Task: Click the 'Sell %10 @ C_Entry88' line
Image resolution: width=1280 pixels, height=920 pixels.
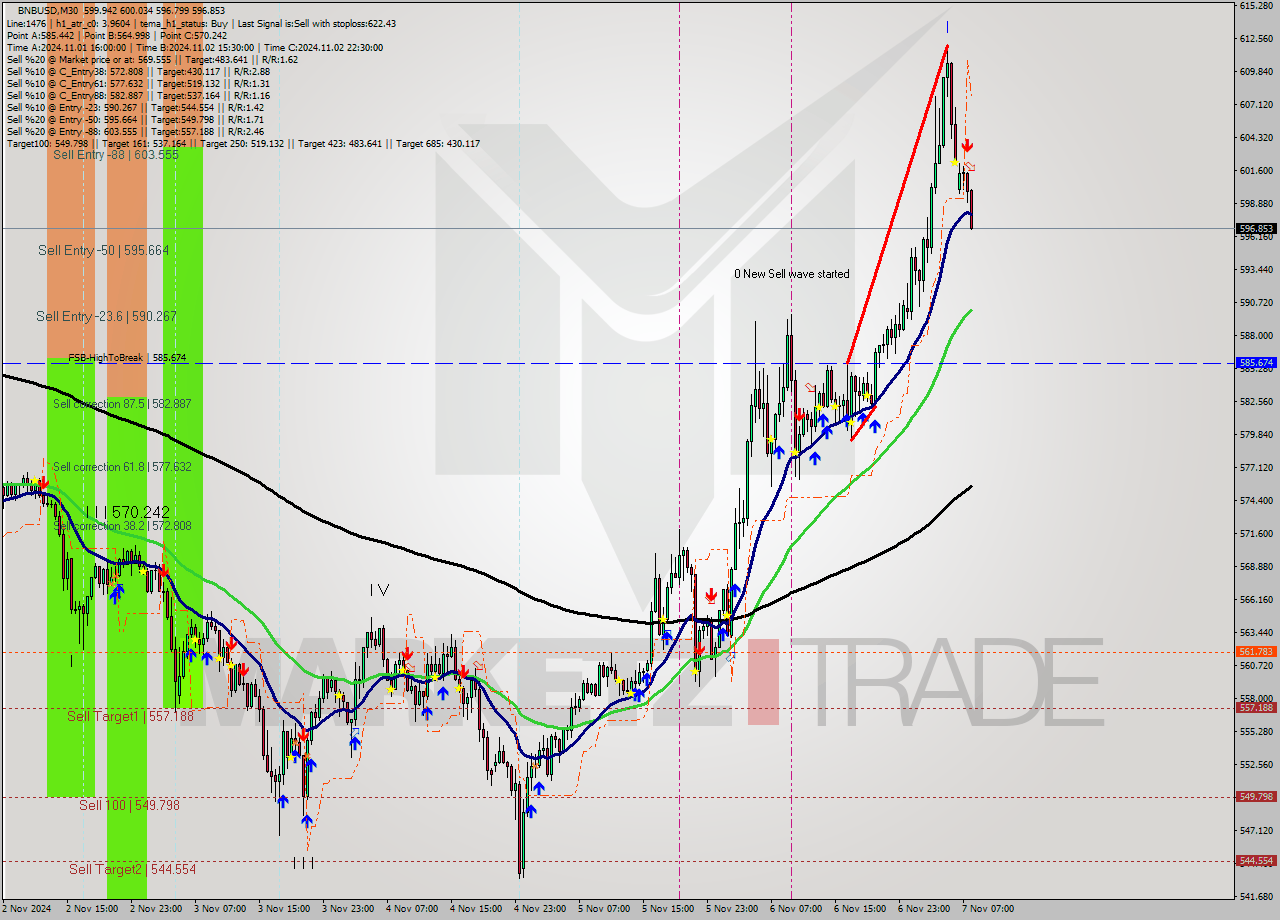Action: (x=138, y=95)
